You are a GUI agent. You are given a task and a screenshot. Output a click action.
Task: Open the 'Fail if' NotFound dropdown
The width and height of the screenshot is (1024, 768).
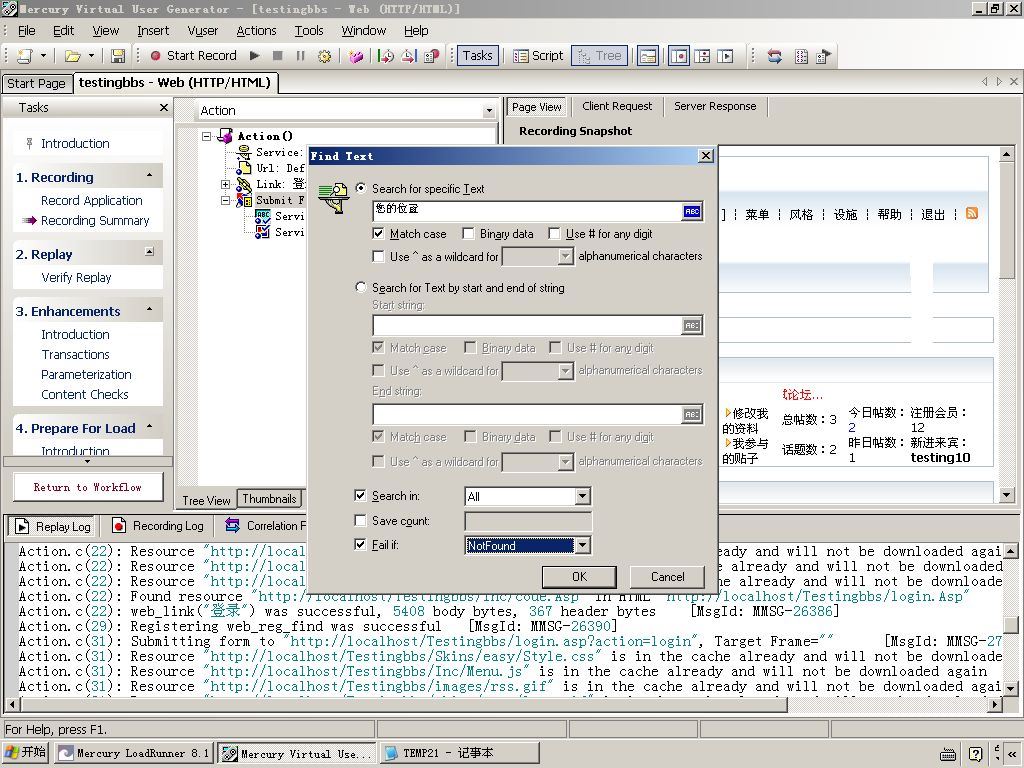coord(583,545)
